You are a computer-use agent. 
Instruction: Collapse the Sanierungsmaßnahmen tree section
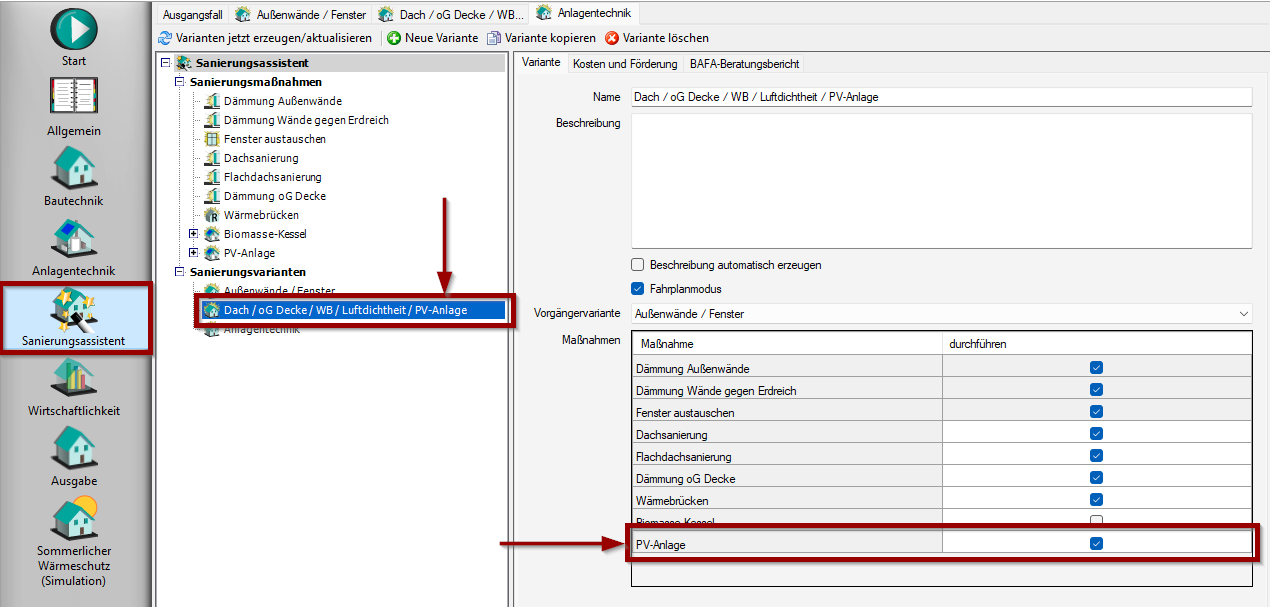tap(180, 82)
